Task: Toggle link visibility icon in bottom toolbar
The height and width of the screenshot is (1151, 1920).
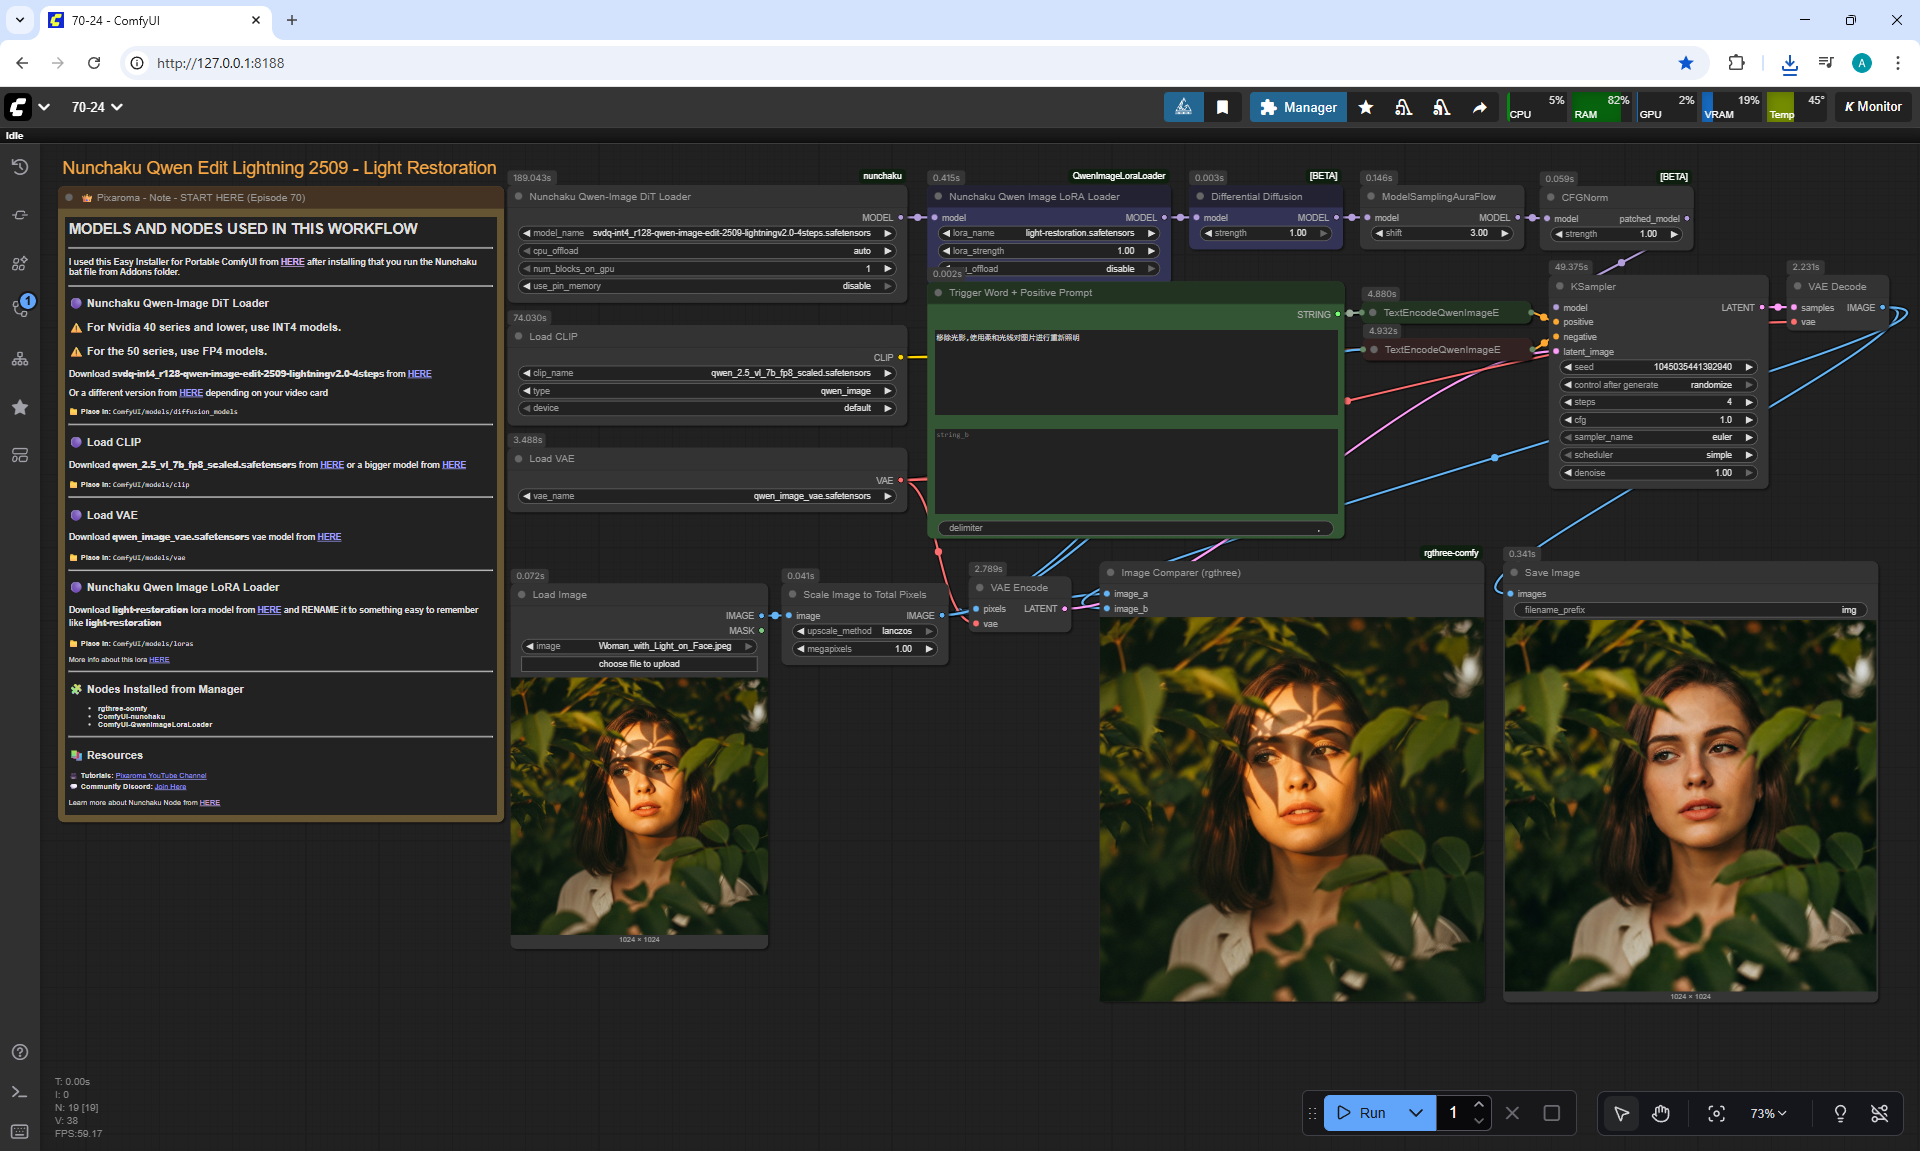Action: (1879, 1113)
